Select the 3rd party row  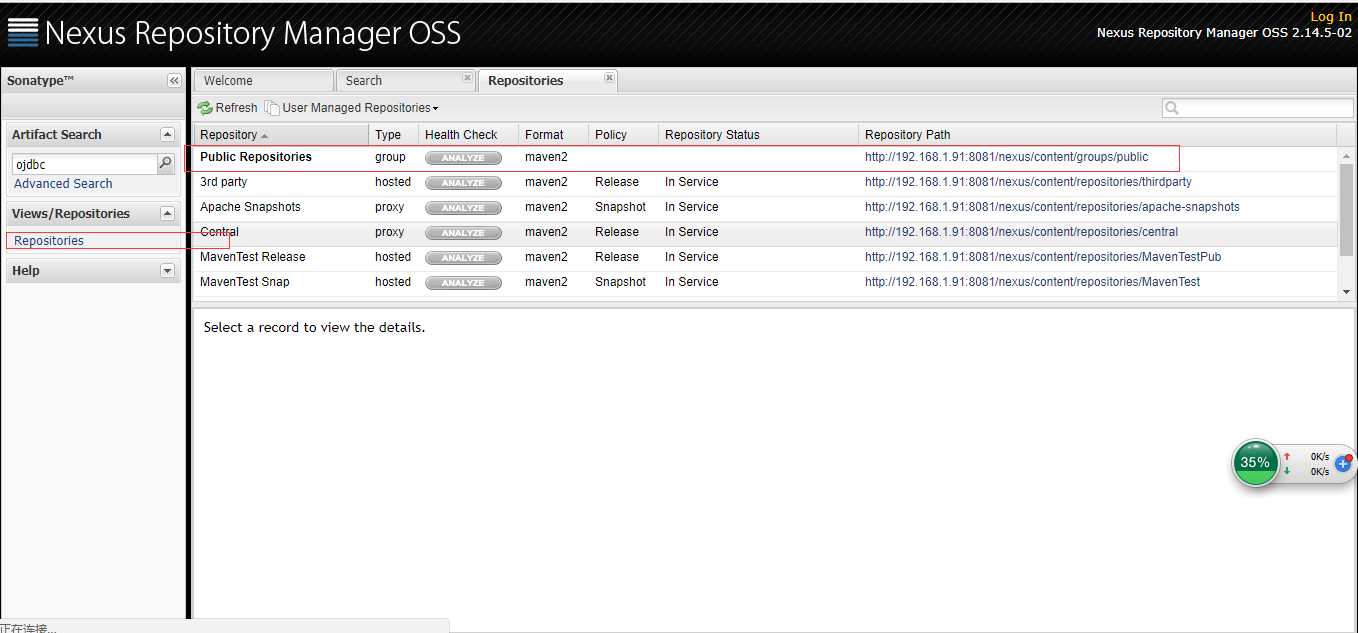pos(766,182)
